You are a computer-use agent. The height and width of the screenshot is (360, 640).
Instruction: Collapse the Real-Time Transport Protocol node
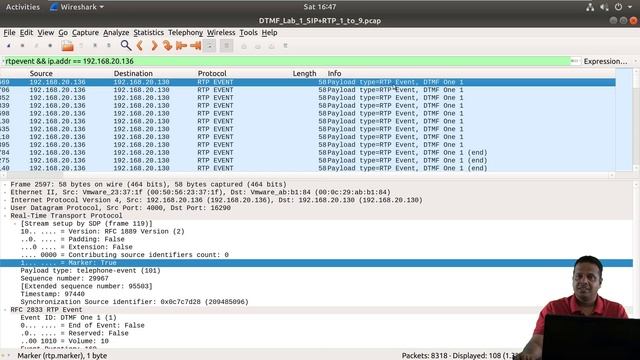coord(5,216)
